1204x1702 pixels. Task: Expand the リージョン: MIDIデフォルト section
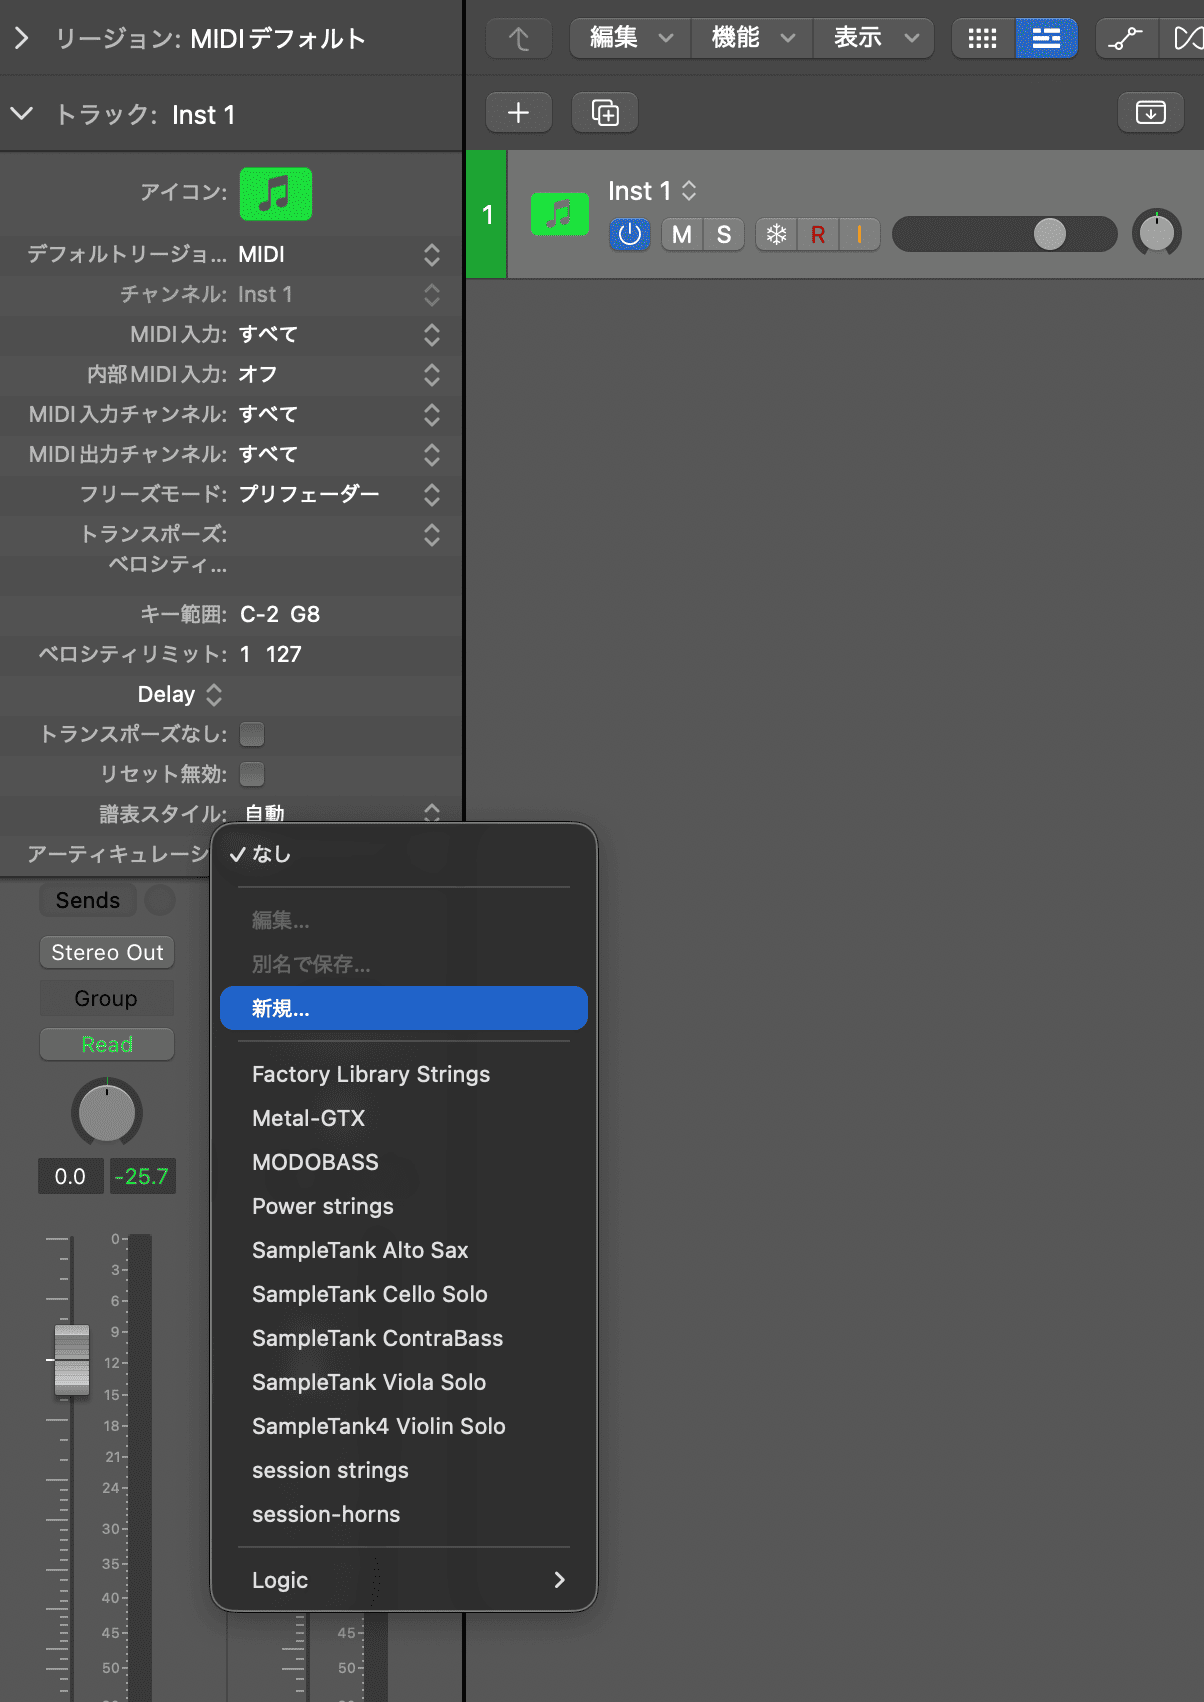point(21,38)
